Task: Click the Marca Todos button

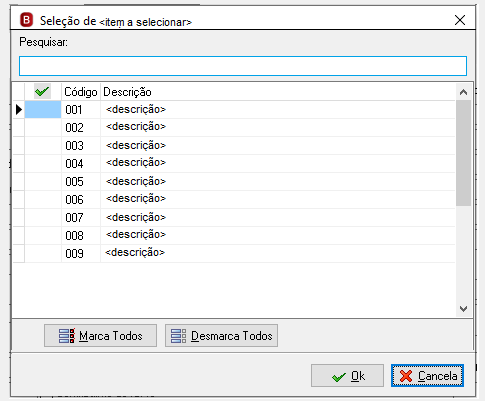Action: [x=100, y=336]
